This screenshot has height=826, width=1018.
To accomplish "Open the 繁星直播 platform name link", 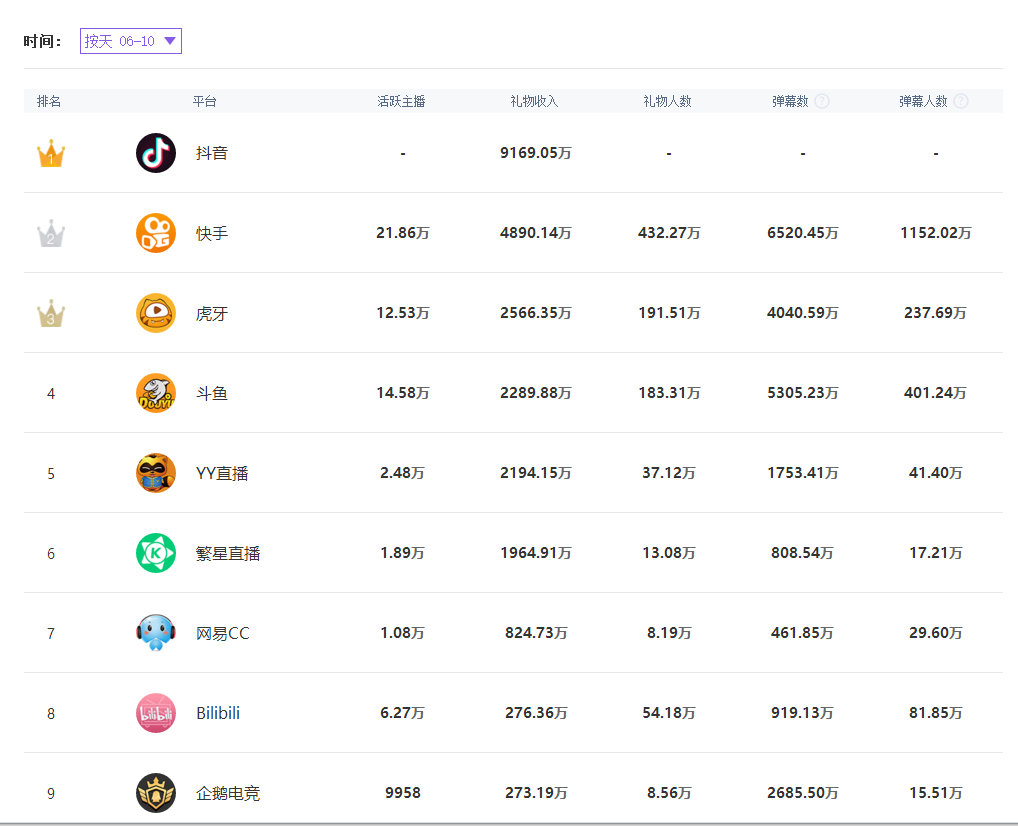I will point(228,553).
